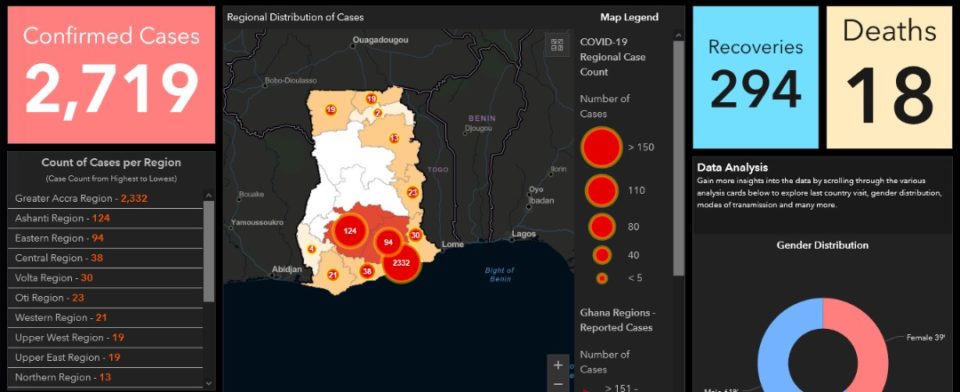The width and height of the screenshot is (960, 392).
Task: Select the Upper West 19 map marker
Action: (x=331, y=110)
